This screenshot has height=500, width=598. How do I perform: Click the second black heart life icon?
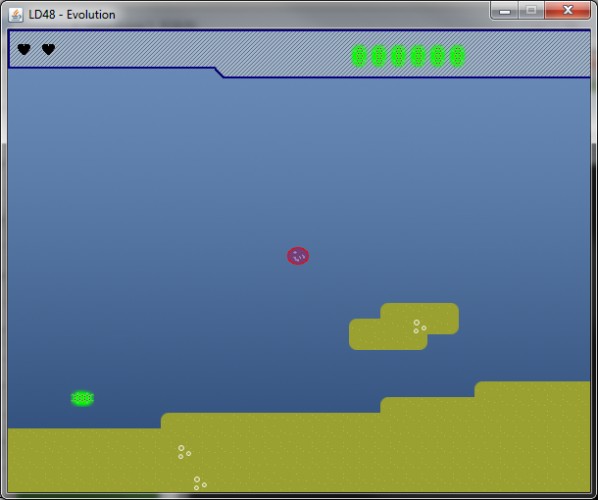point(48,49)
